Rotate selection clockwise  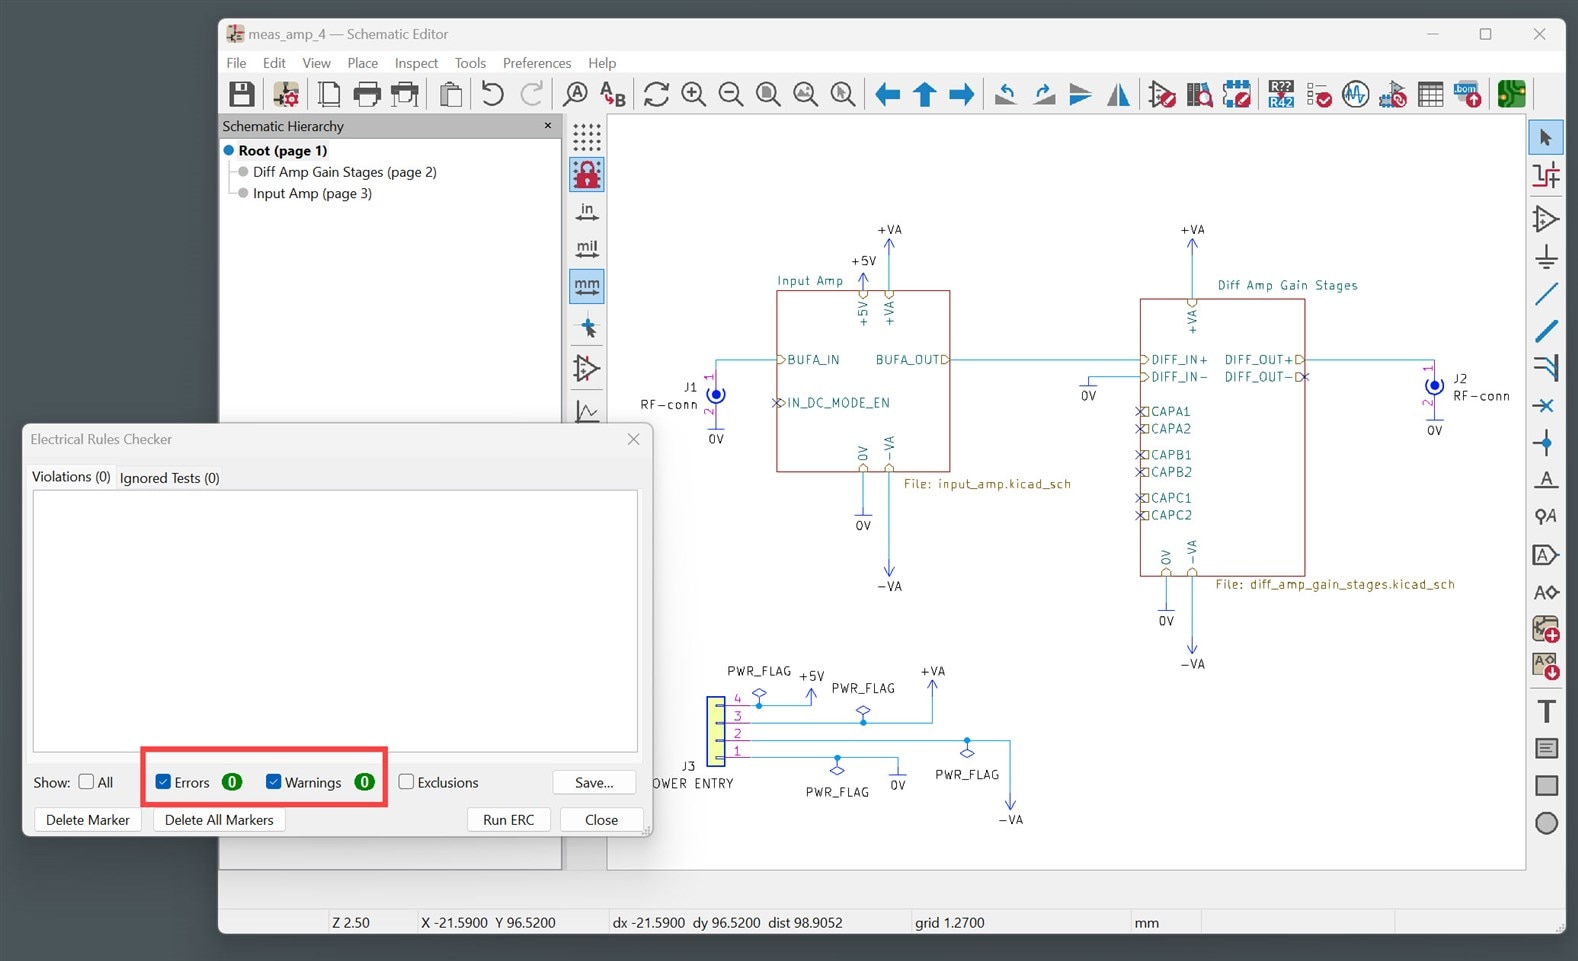[x=1043, y=94]
